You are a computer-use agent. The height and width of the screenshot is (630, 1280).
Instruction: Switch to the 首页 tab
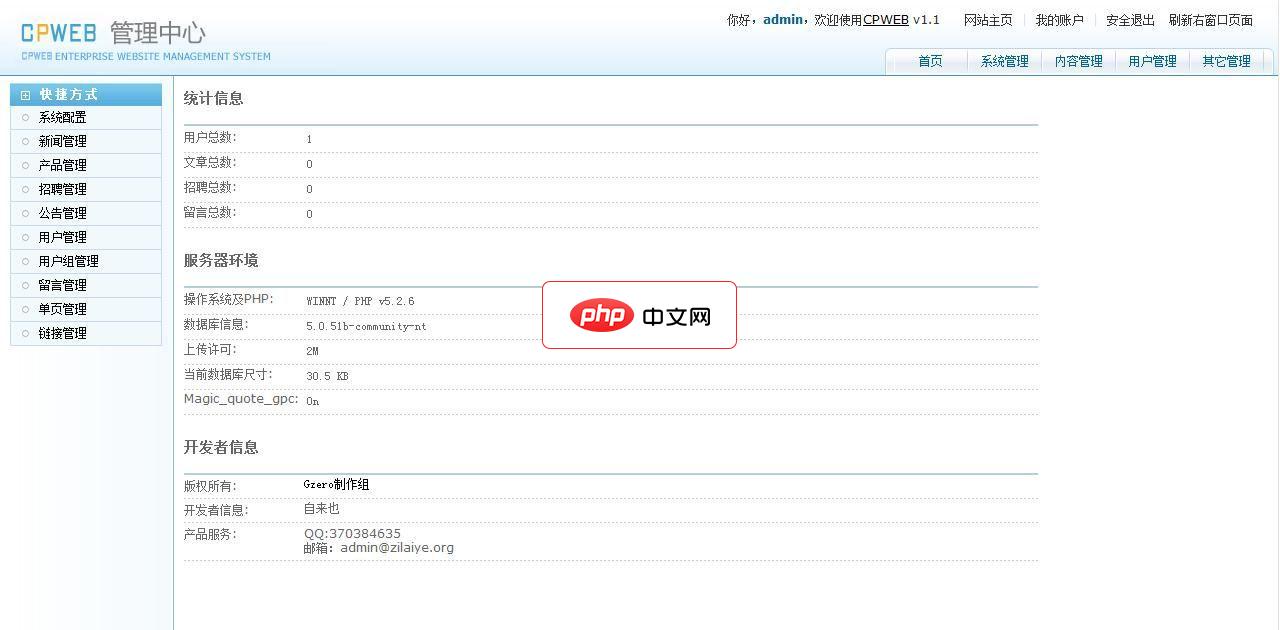pos(930,61)
